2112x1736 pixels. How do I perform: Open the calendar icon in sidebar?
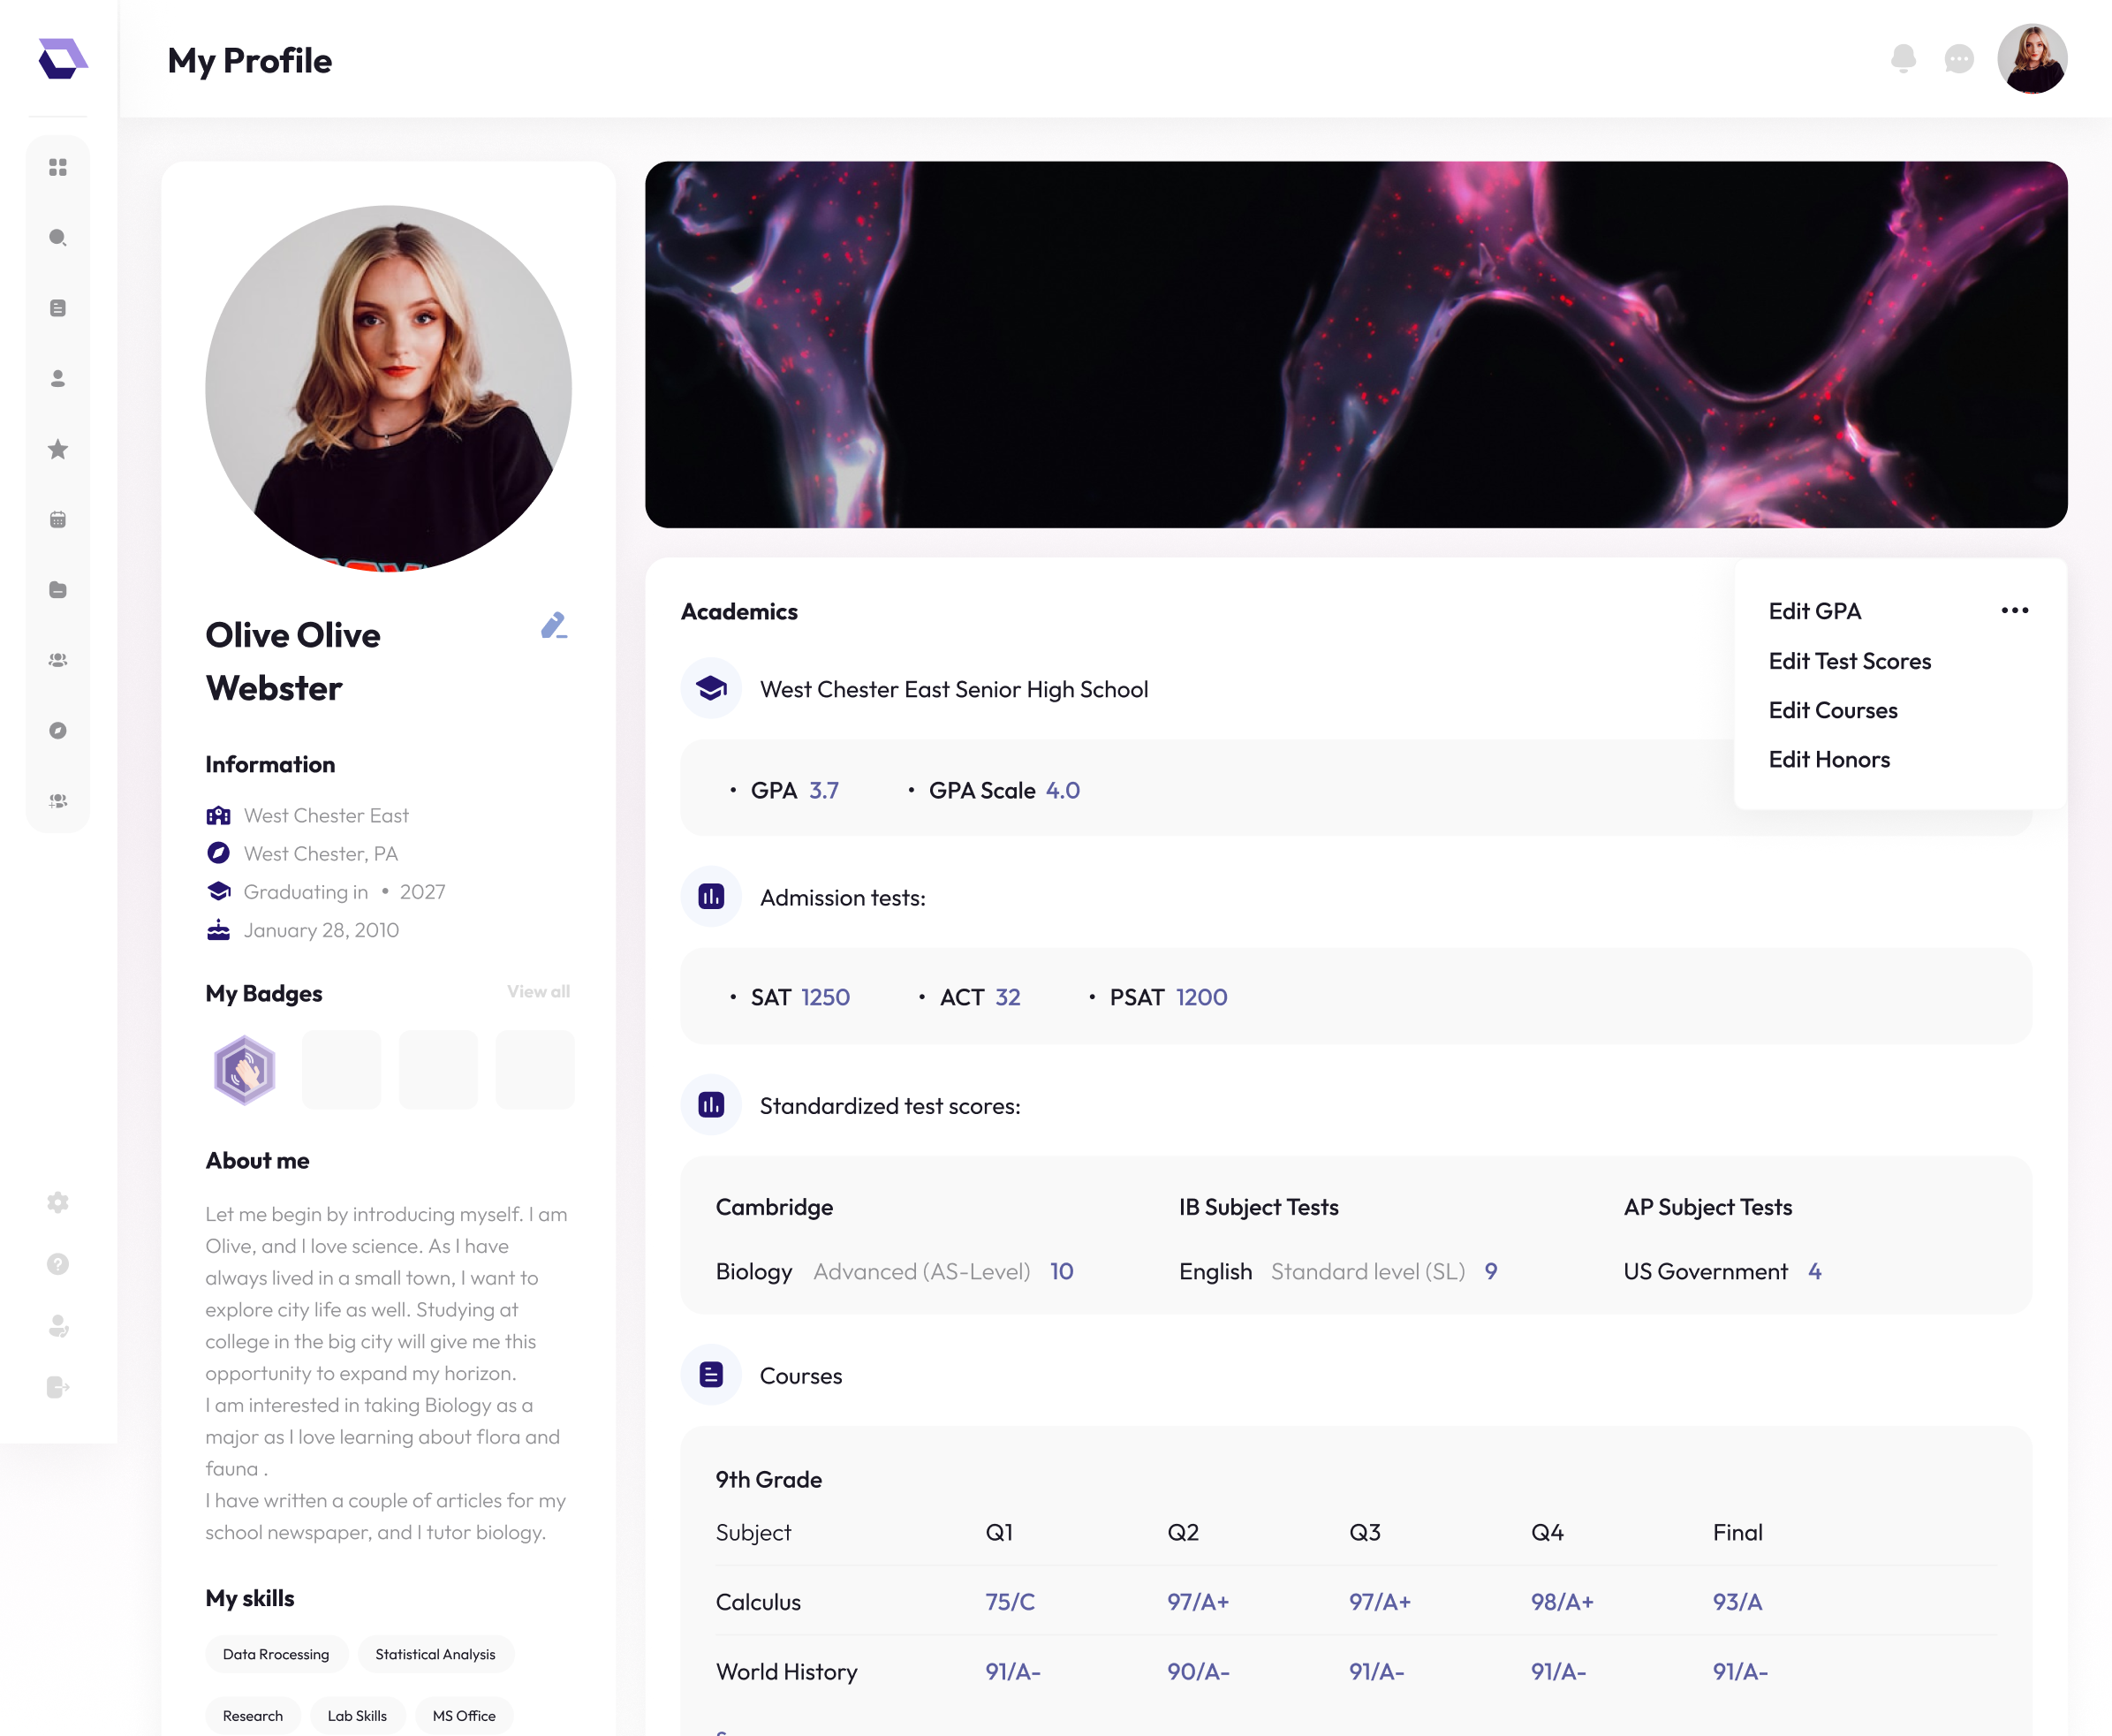click(58, 519)
